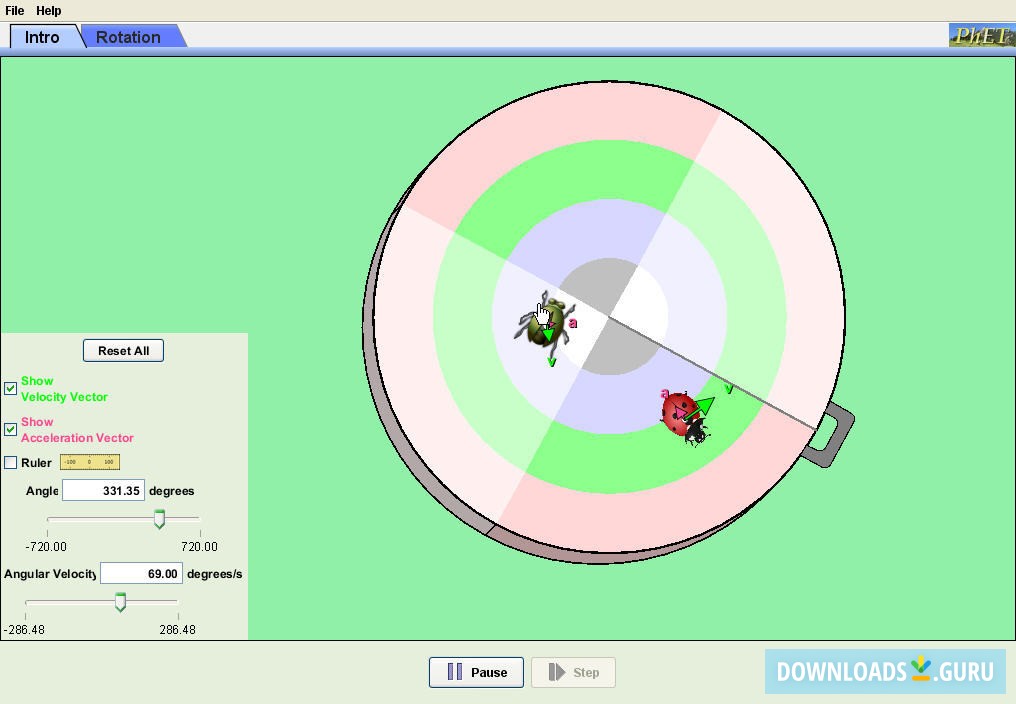Open the Help menu
Screen dimensions: 1016x704
pyautogui.click(x=49, y=10)
